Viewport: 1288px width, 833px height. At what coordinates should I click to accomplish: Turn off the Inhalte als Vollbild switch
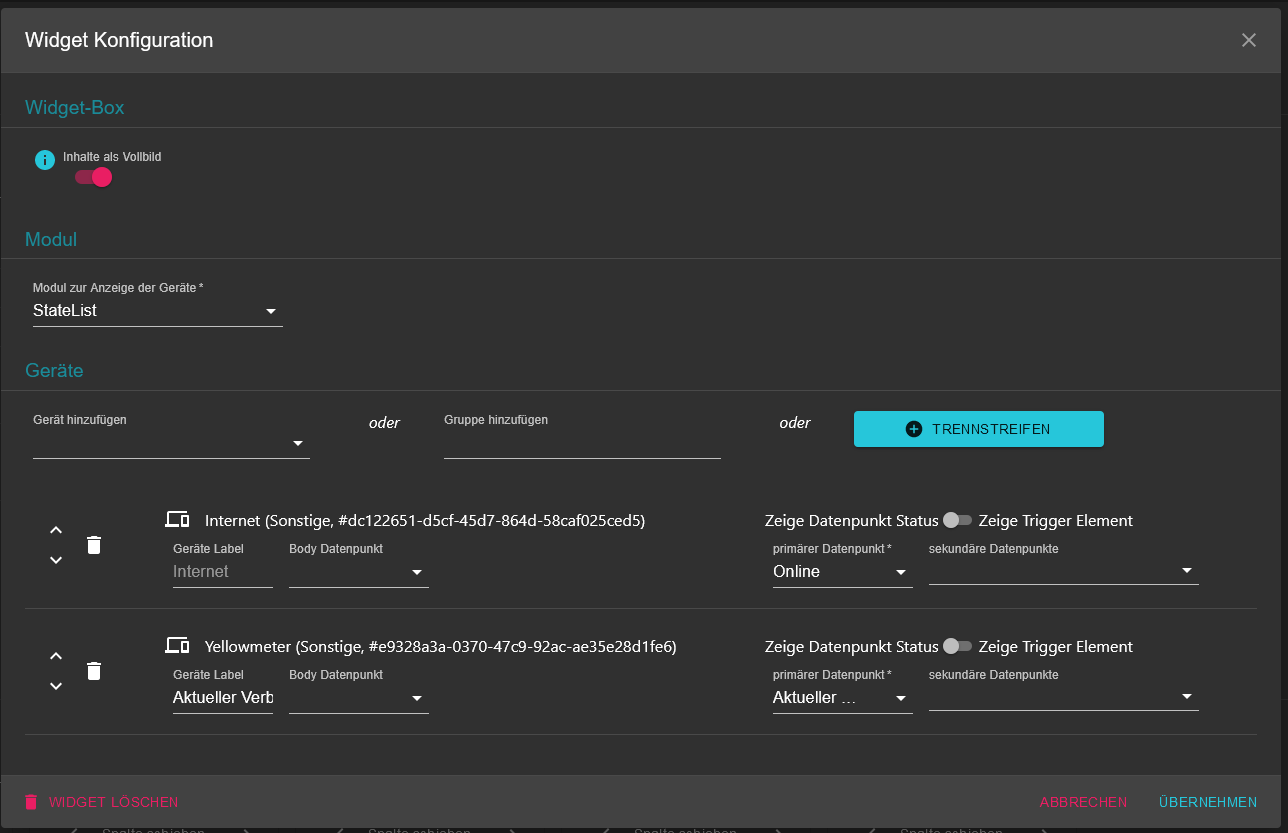93,177
